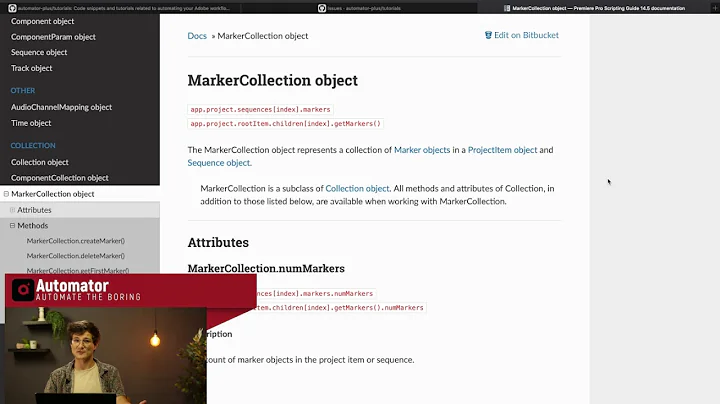Follow Collection object link in note
720x404 pixels.
click(357, 188)
